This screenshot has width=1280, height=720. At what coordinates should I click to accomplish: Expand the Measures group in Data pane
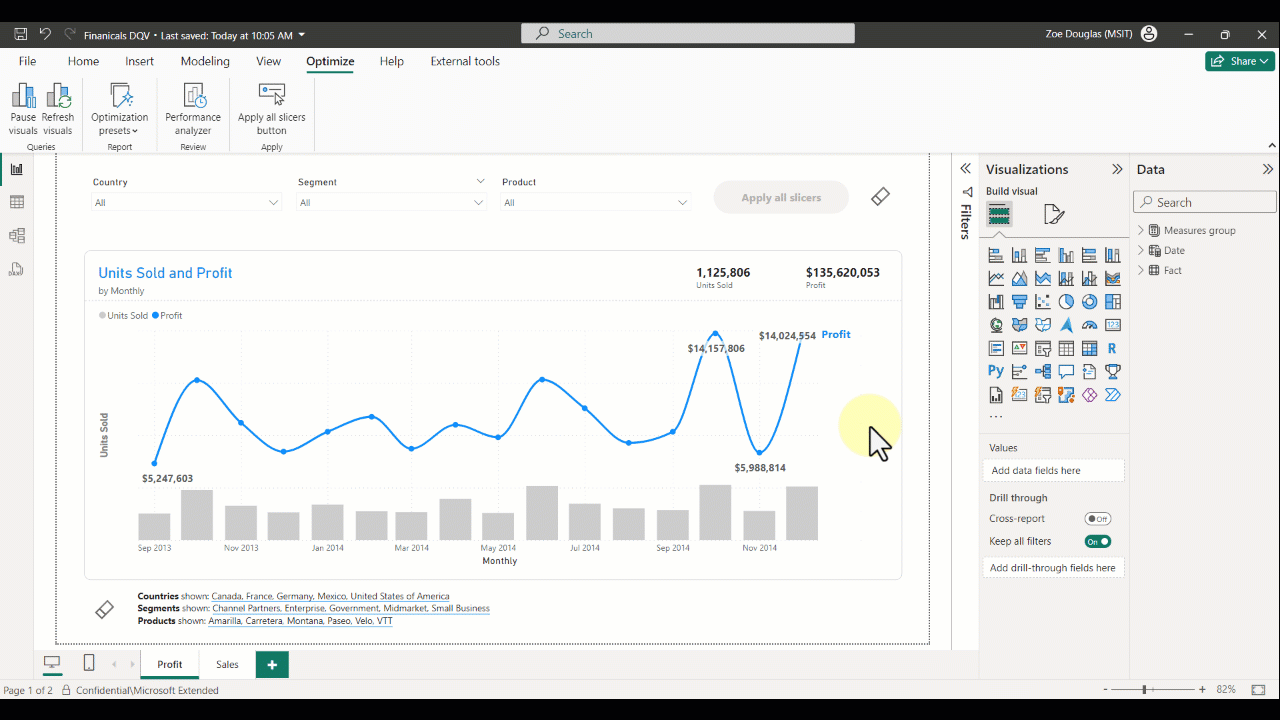(x=1141, y=230)
